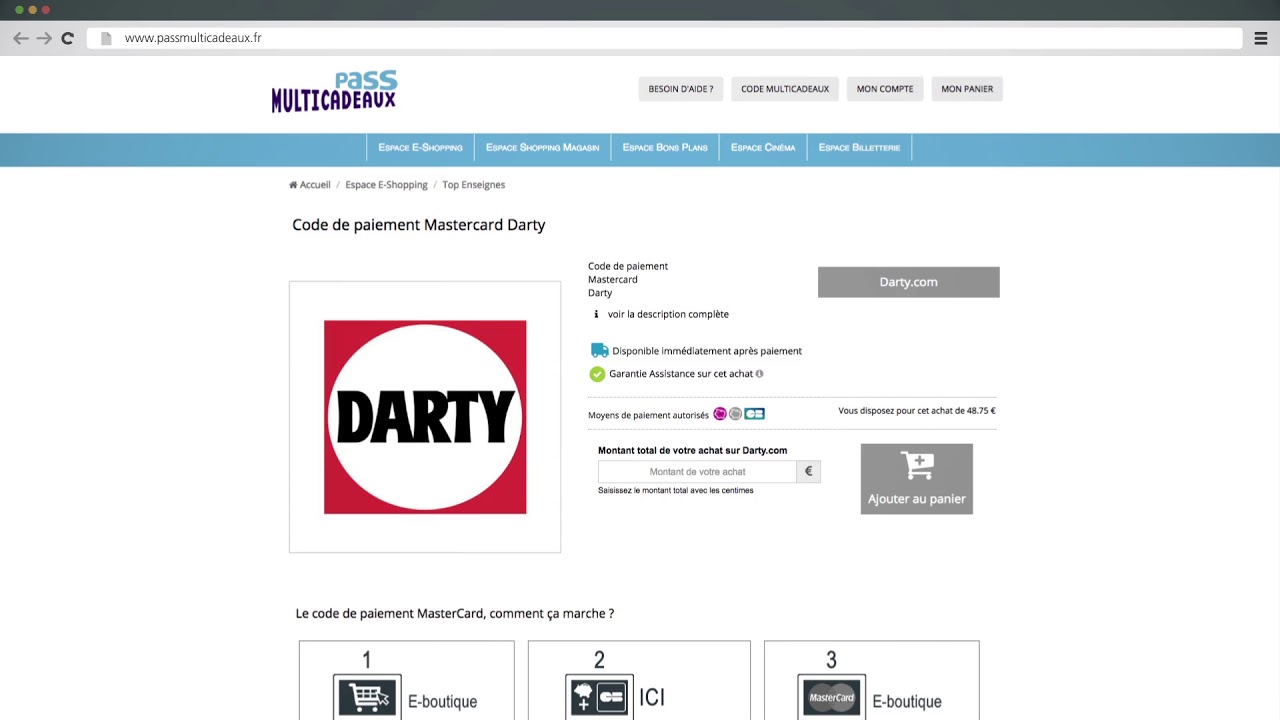
Task: Click the Darty.com button
Action: coord(908,282)
